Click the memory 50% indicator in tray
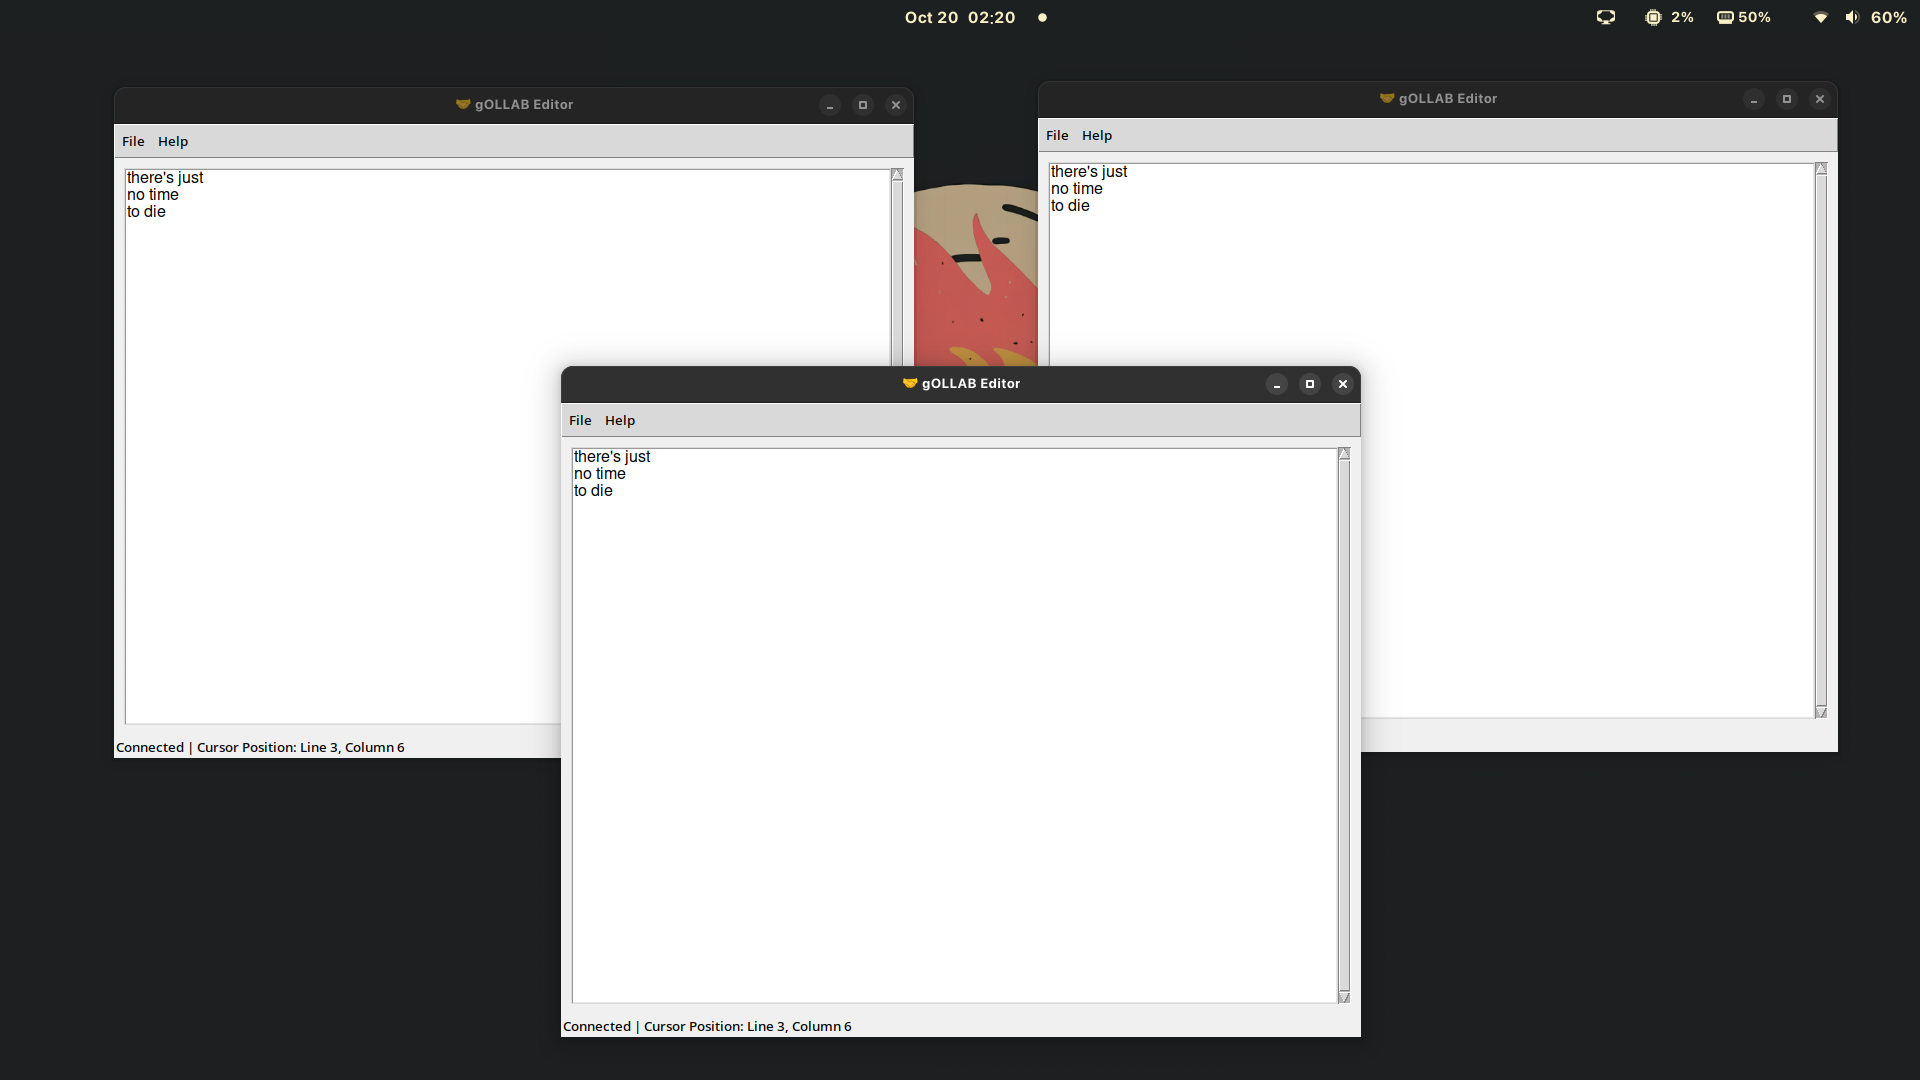This screenshot has height=1080, width=1920. point(1744,17)
